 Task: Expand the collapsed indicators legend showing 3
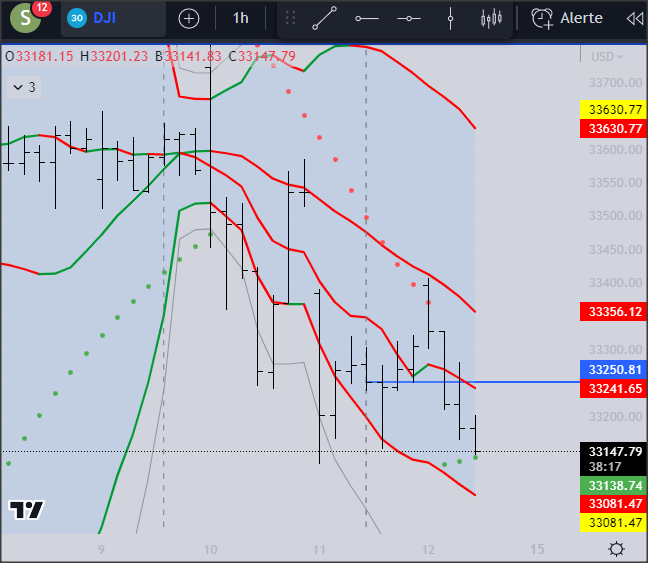[24, 87]
